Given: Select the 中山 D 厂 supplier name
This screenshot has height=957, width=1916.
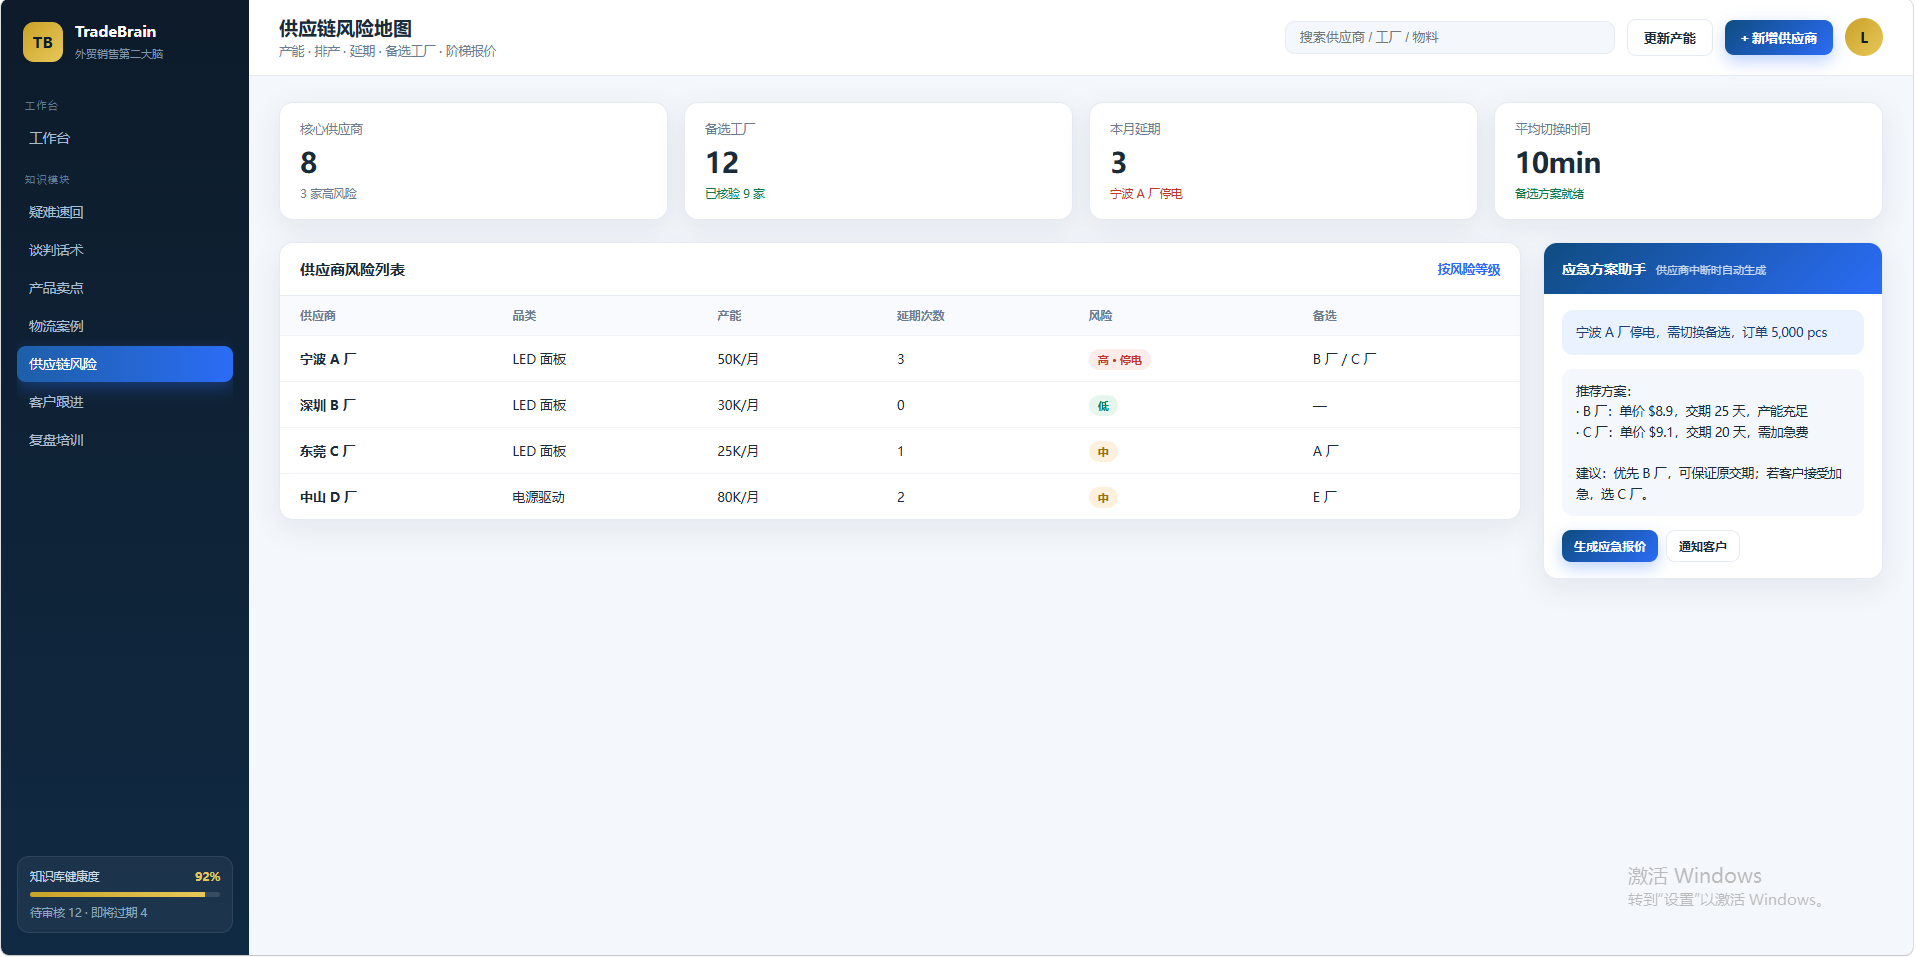Looking at the screenshot, I should (x=328, y=497).
